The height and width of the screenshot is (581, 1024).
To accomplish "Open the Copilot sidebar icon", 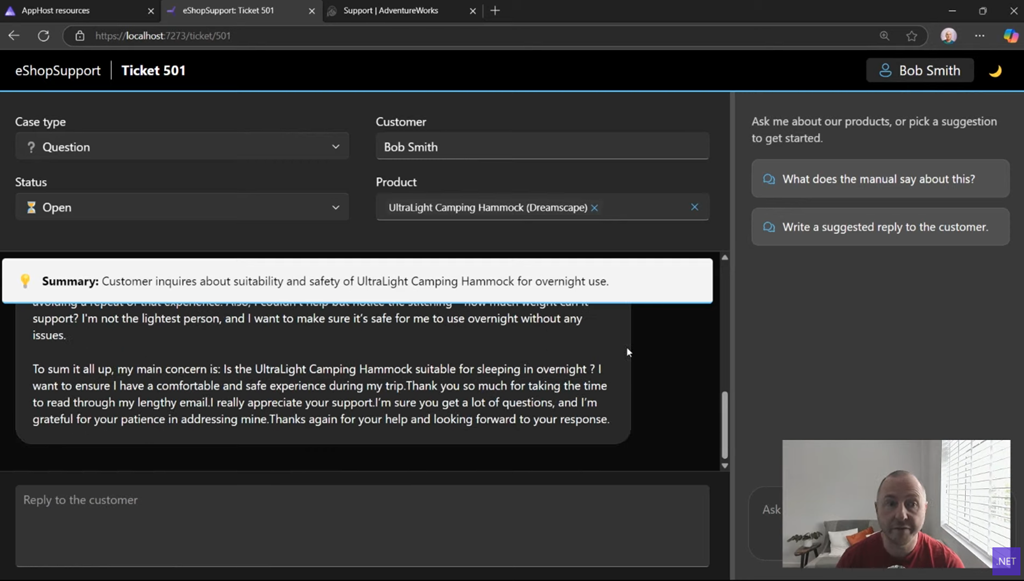I will [x=1010, y=36].
